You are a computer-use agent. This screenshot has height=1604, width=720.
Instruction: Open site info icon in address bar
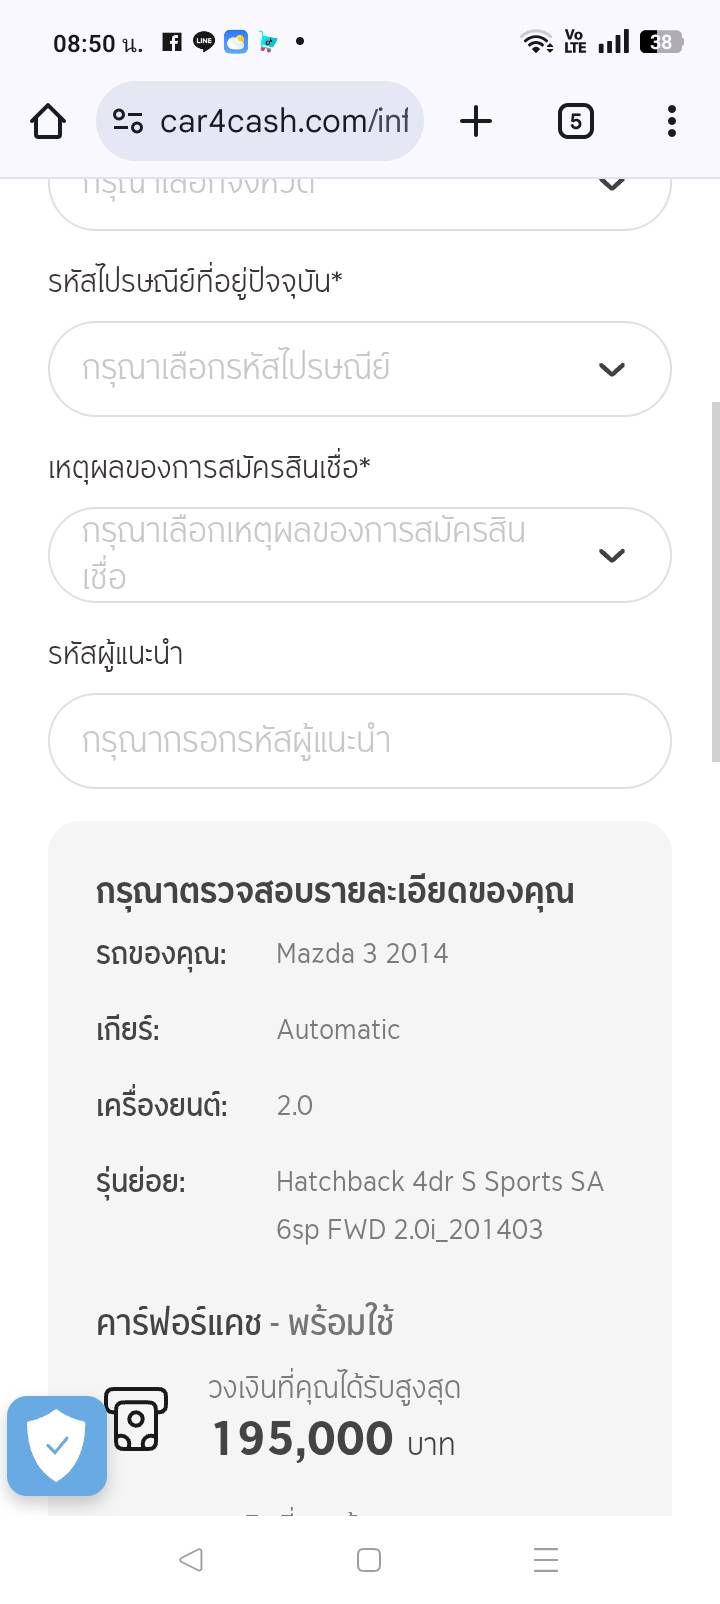[128, 122]
